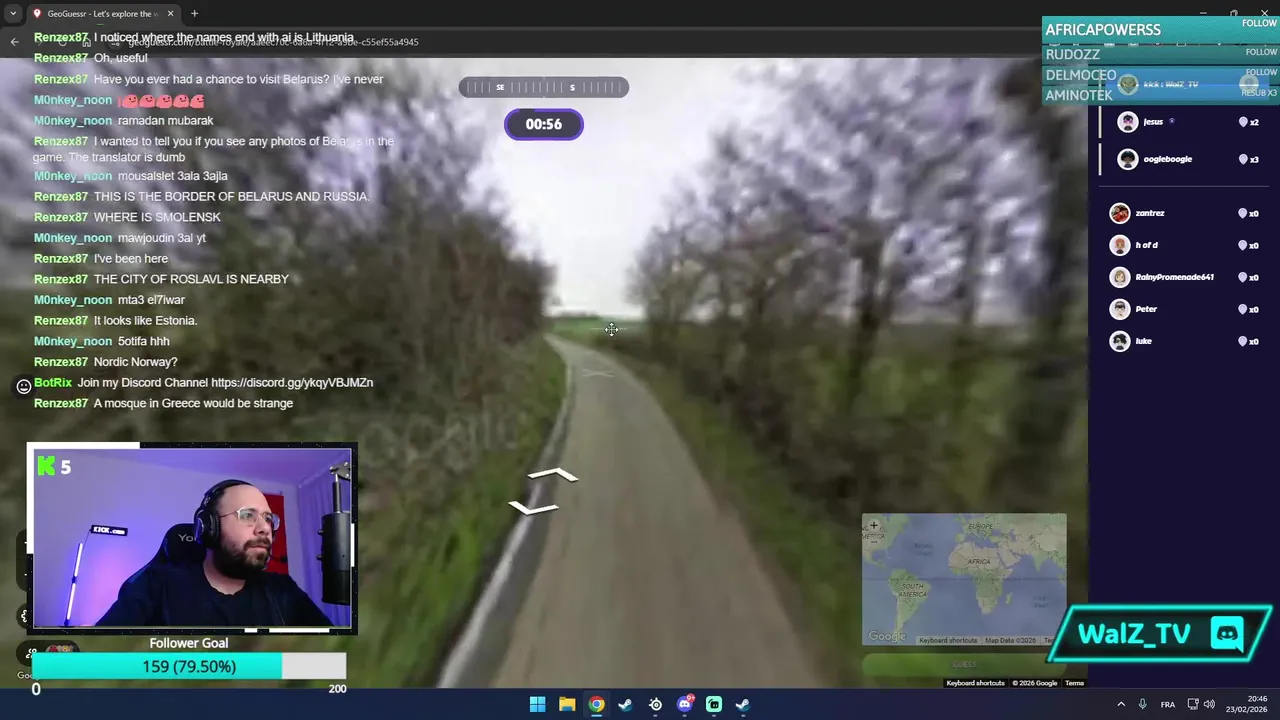Click the follower goal progress bar
Screen dimensions: 1280x720
pyautogui.click(x=189, y=666)
